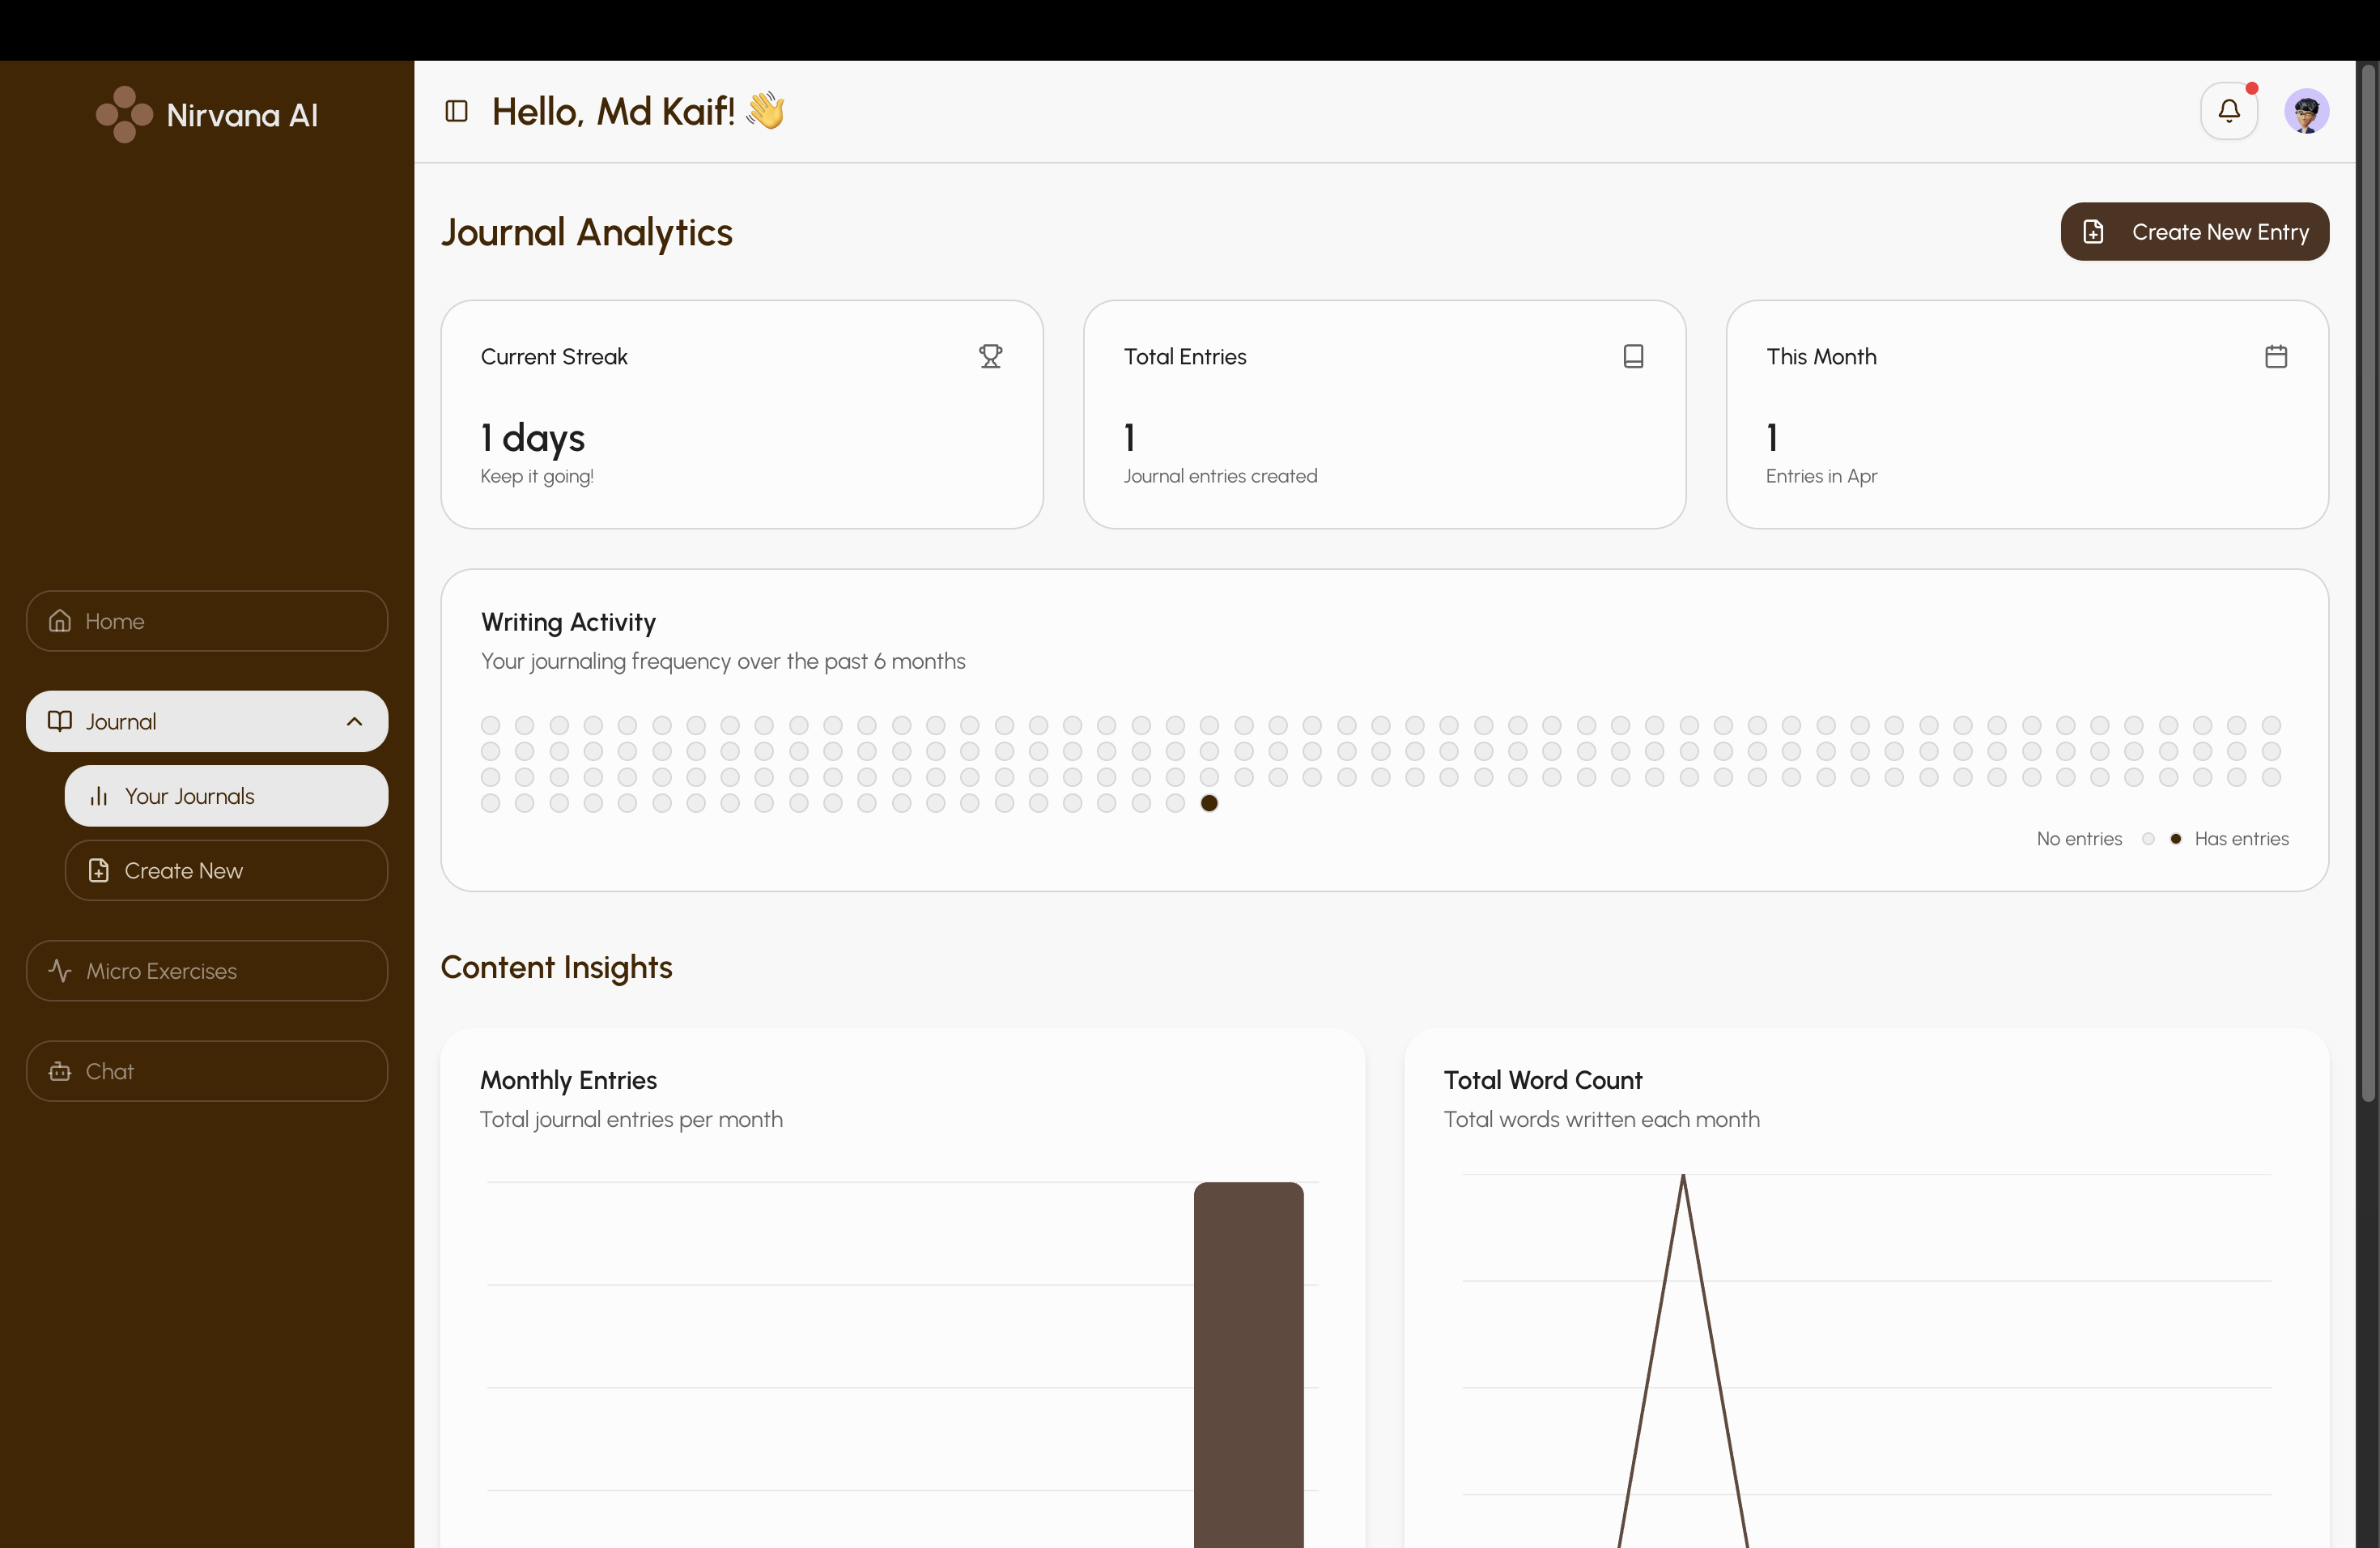The width and height of the screenshot is (2380, 1548).
Task: Click the Micro Exercises activity icon
Action: point(60,971)
